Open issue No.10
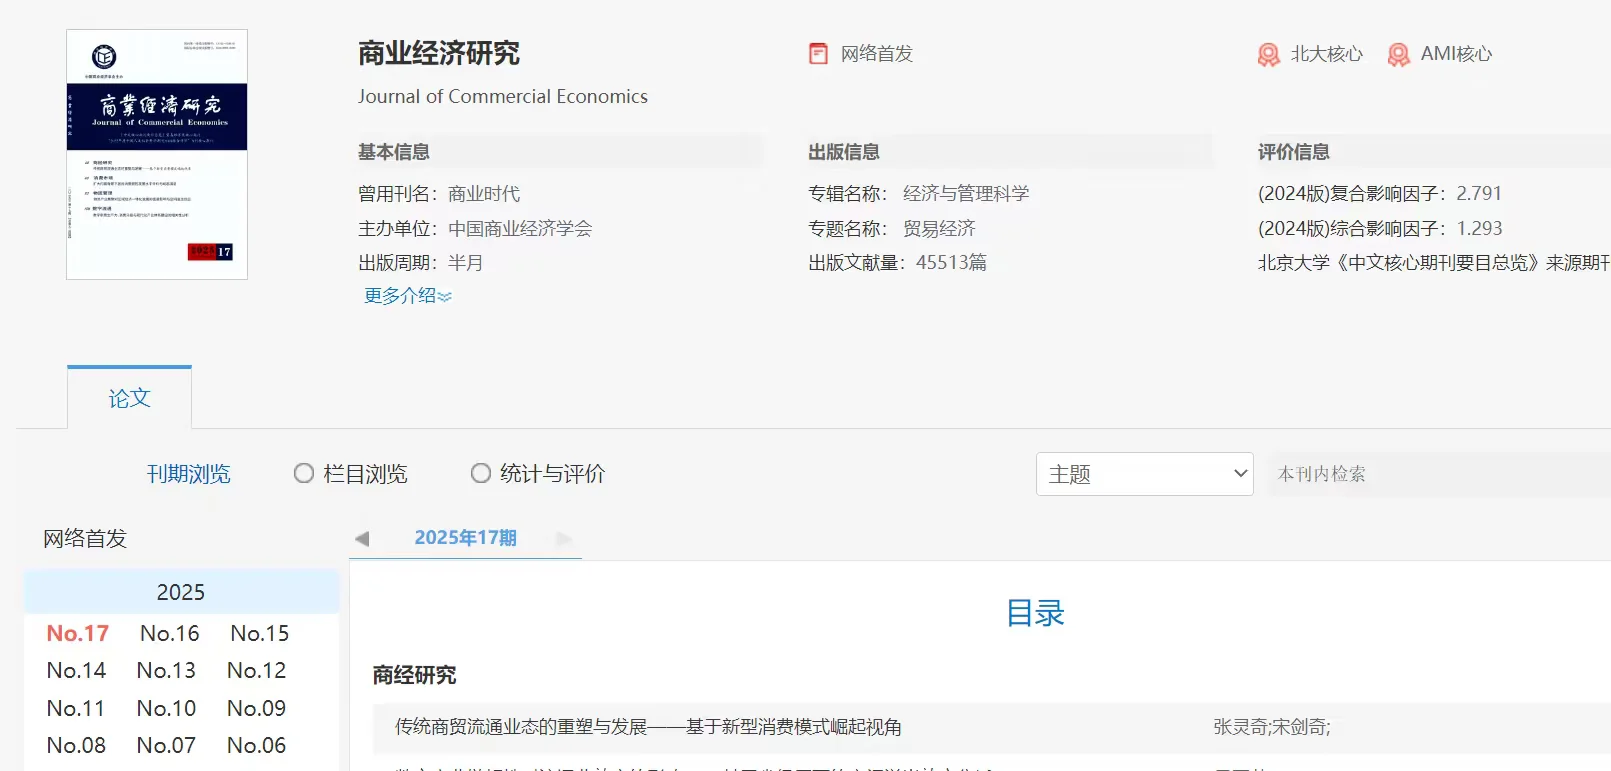Viewport: 1611px width, 771px height. (x=167, y=708)
